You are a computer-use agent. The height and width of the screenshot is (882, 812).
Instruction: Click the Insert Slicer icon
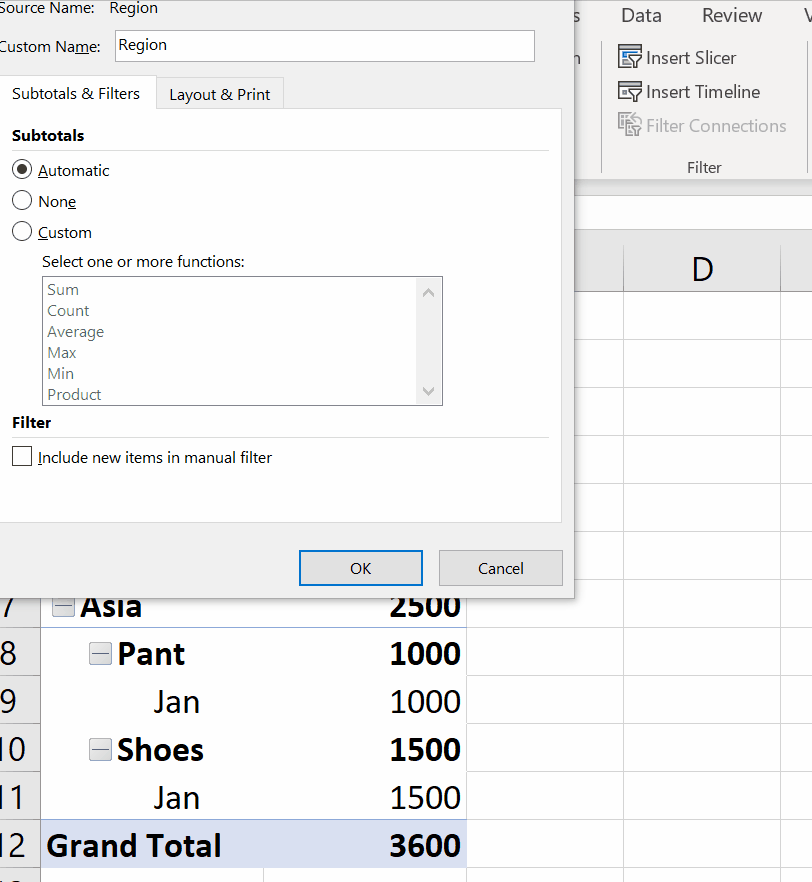pos(629,57)
